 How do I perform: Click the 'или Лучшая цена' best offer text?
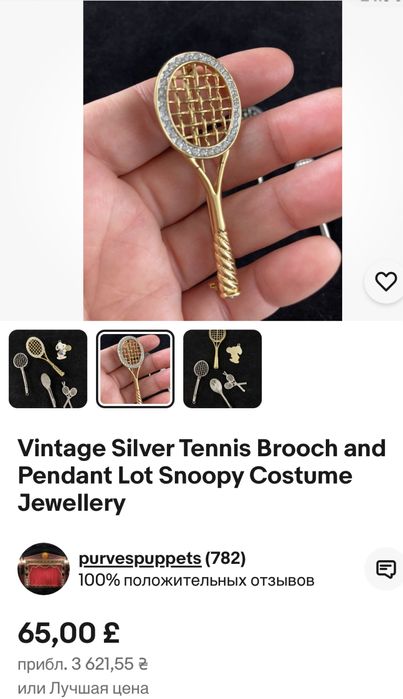click(83, 688)
